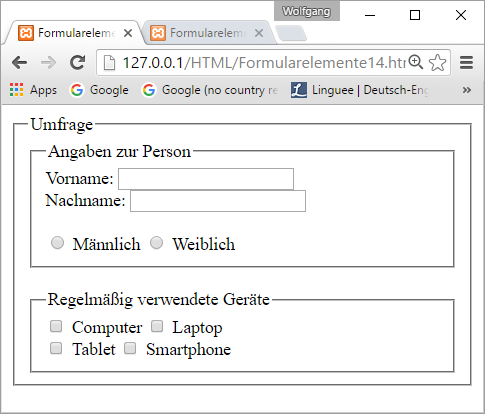Click the 'Männlich' label text
485x414 pixels.
(107, 244)
